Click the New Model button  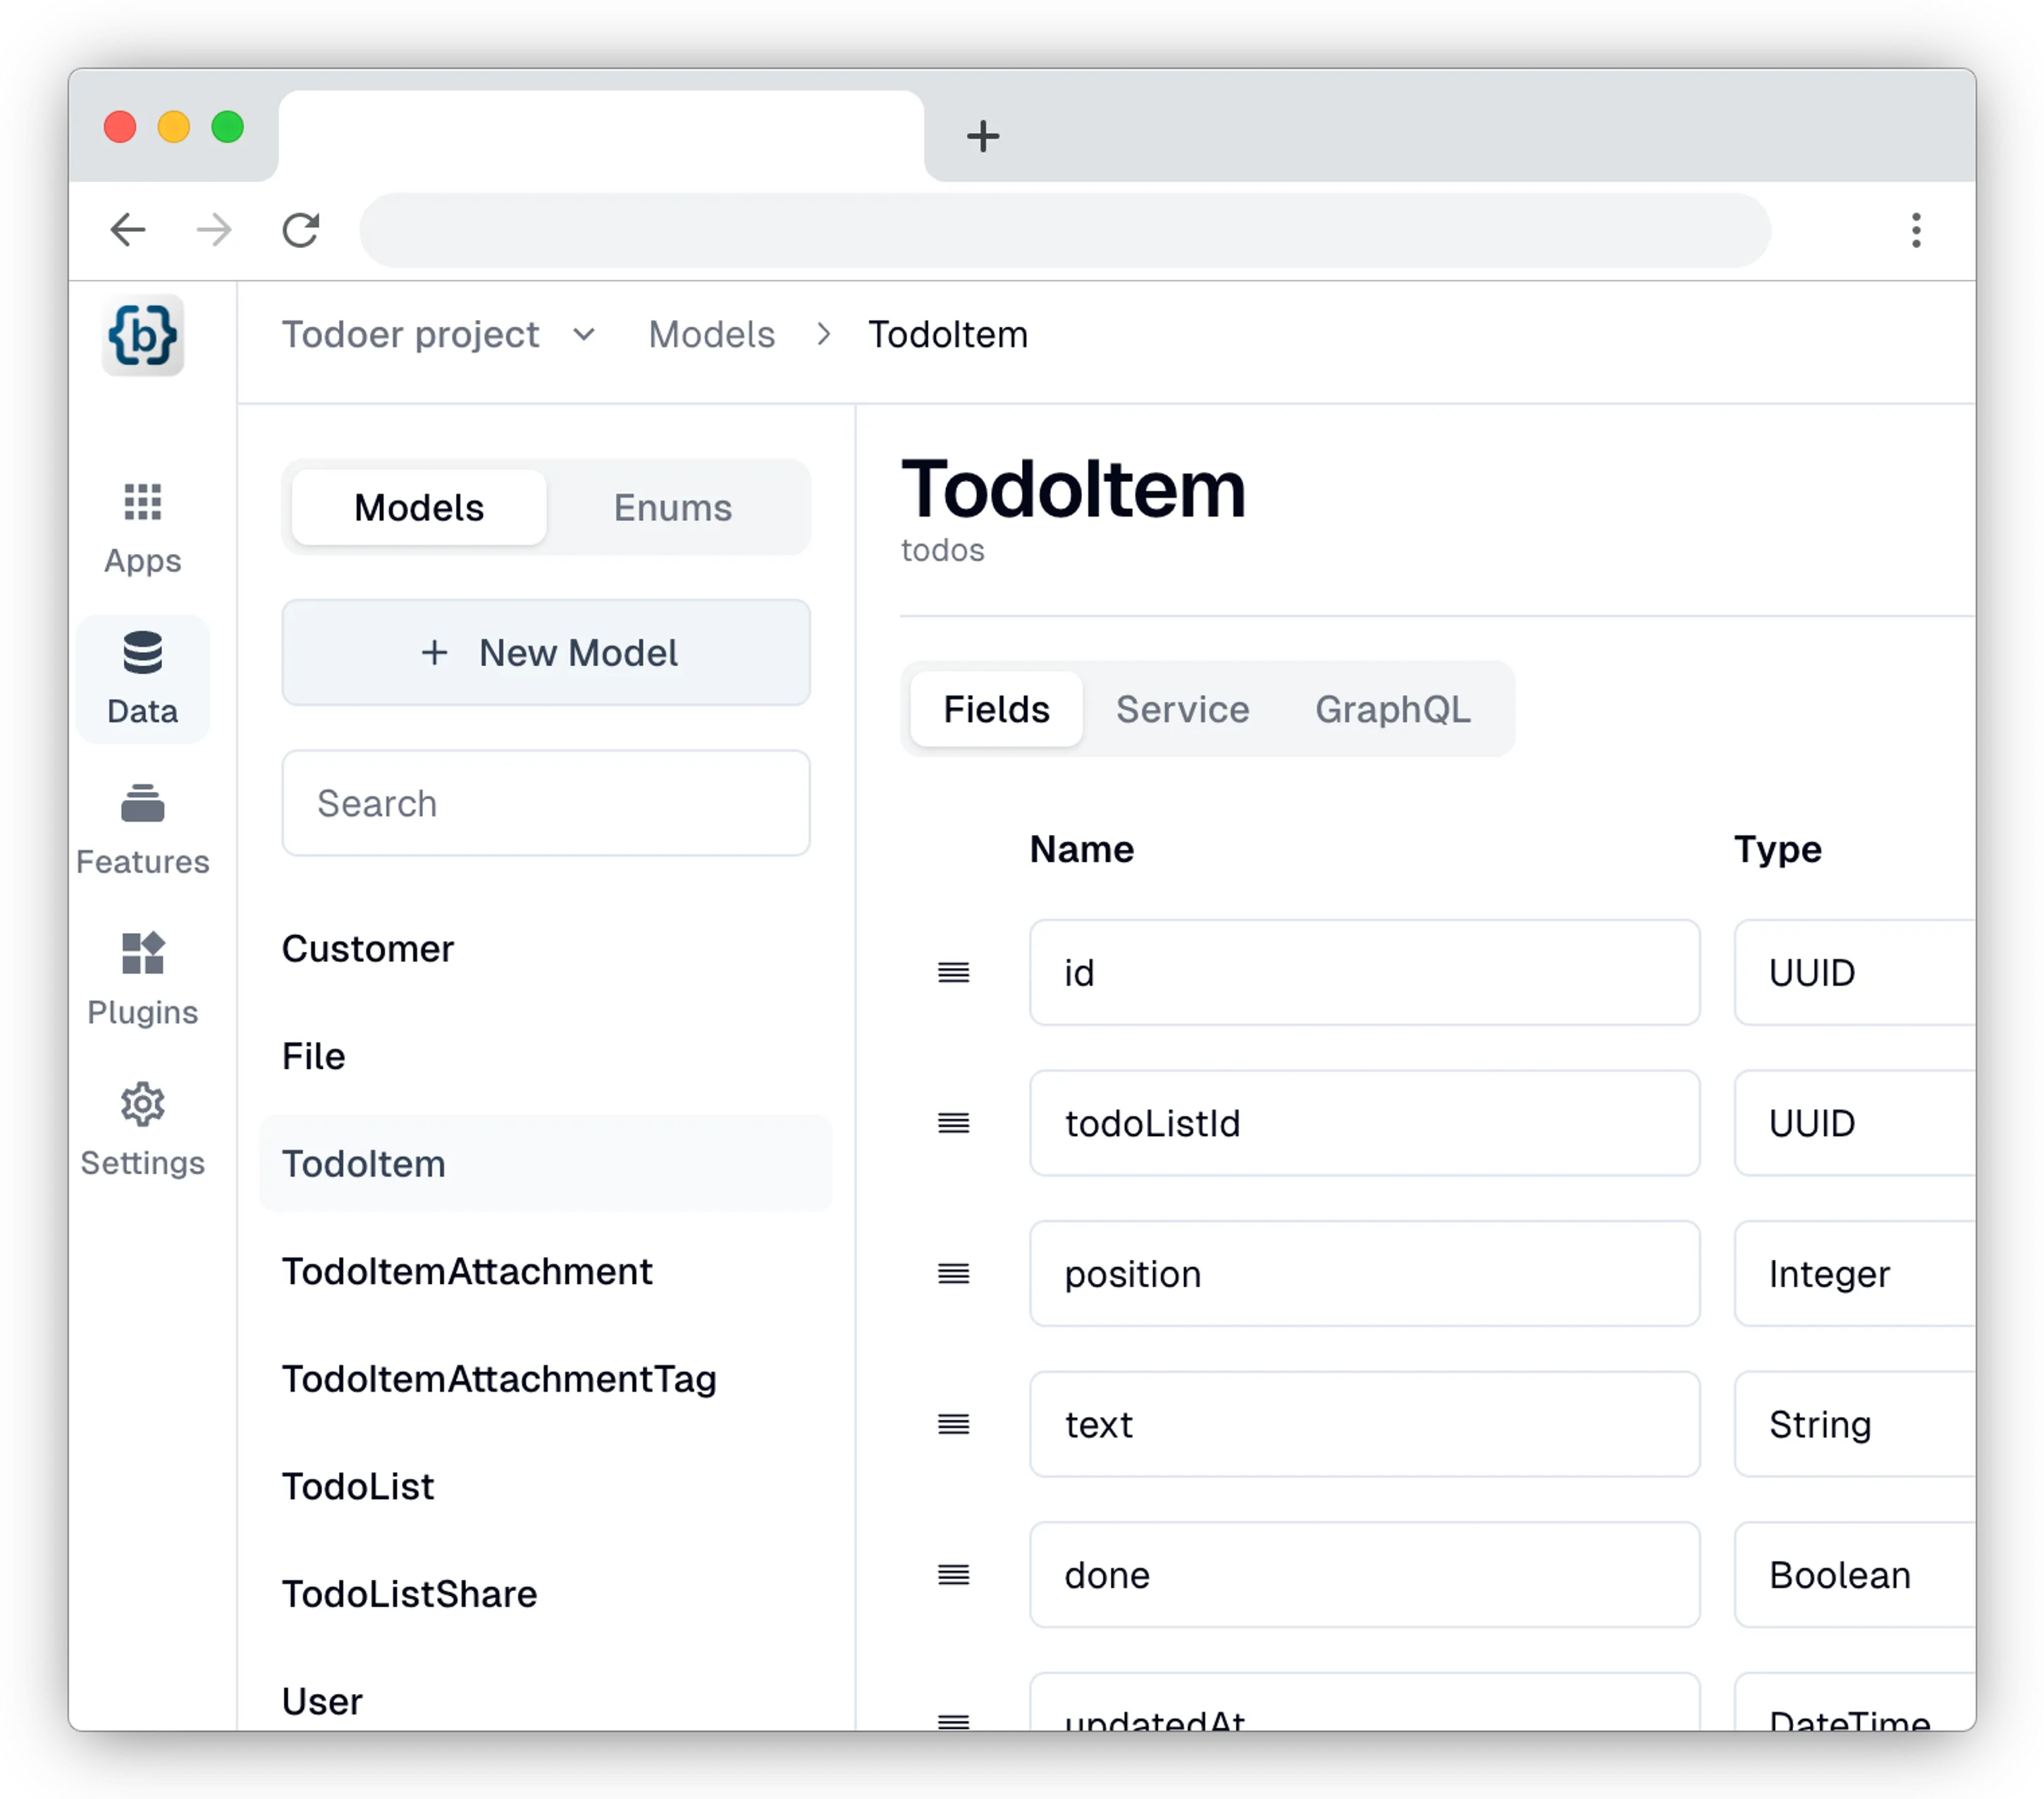[x=546, y=653]
